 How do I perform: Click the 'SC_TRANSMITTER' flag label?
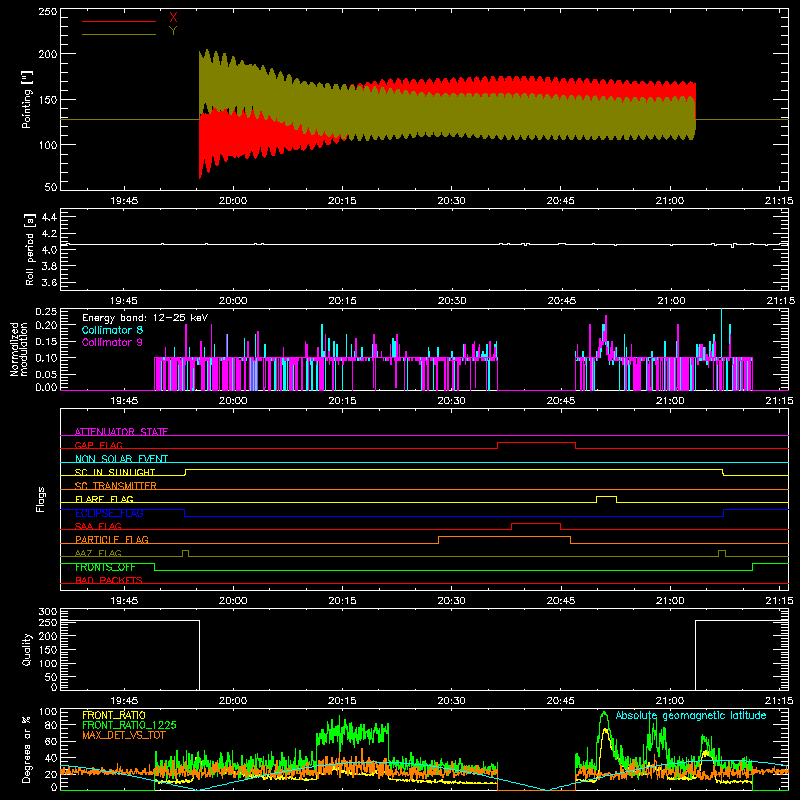point(115,486)
